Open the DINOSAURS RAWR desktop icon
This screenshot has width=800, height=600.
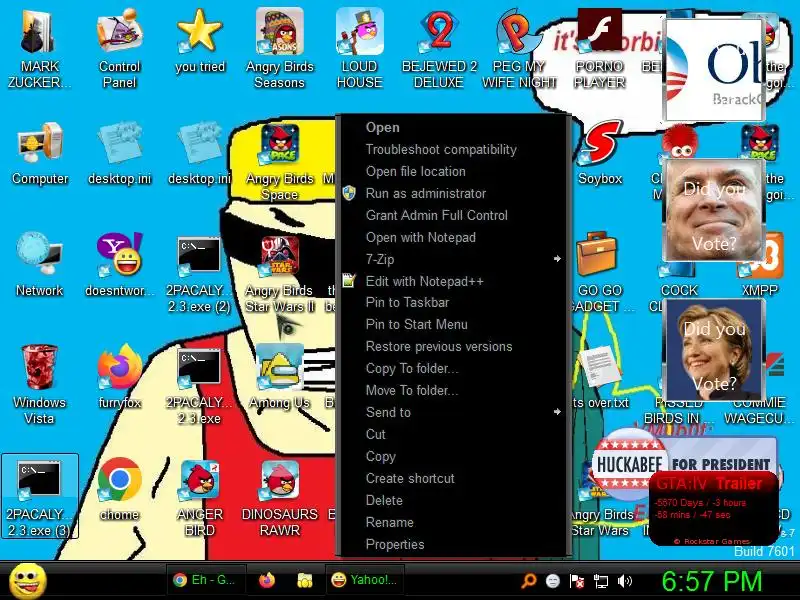click(280, 497)
